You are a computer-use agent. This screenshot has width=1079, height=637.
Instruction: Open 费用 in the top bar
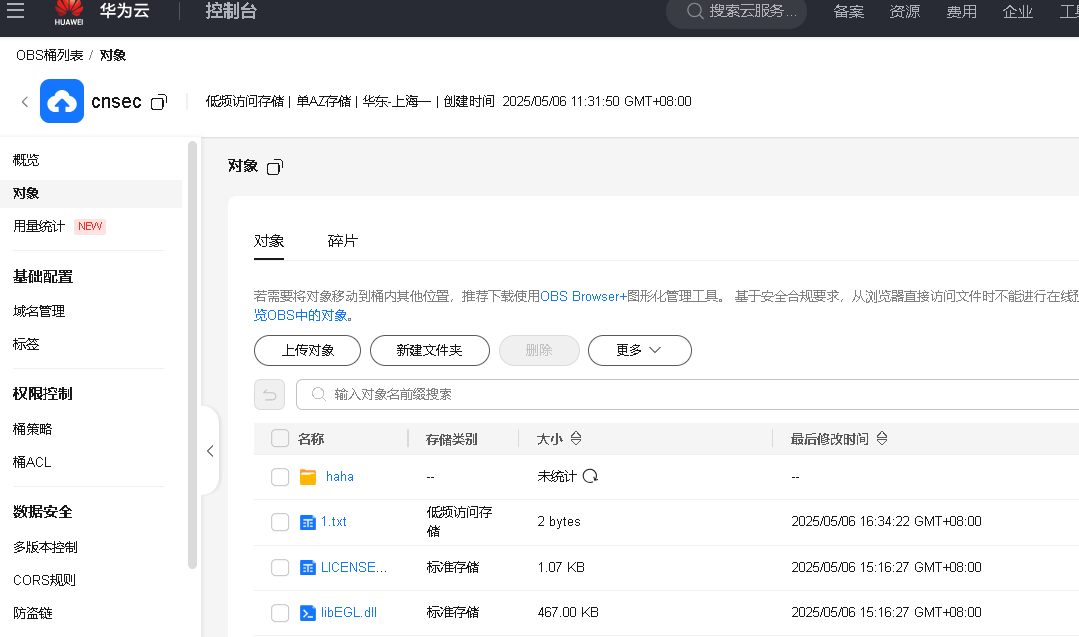click(x=961, y=12)
